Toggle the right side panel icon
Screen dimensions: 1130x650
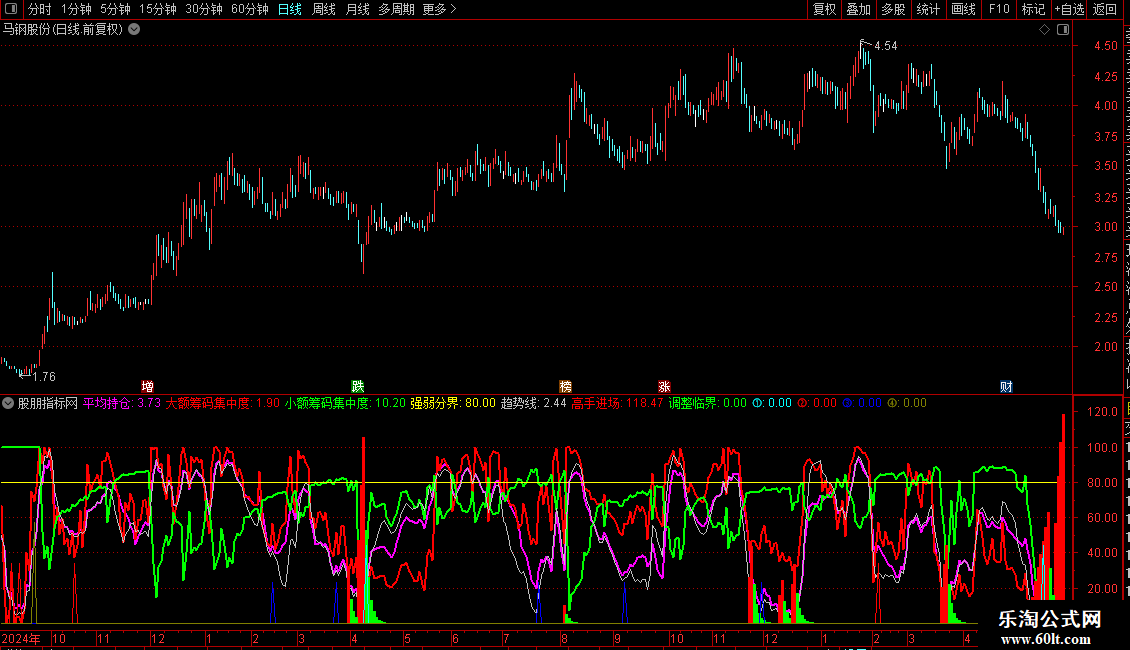(1063, 30)
